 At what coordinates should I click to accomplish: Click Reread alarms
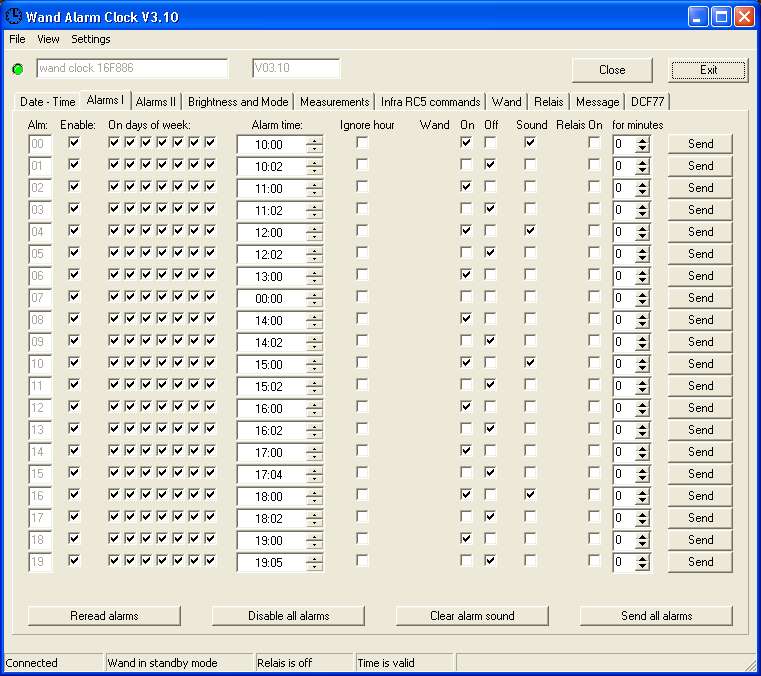(x=104, y=616)
